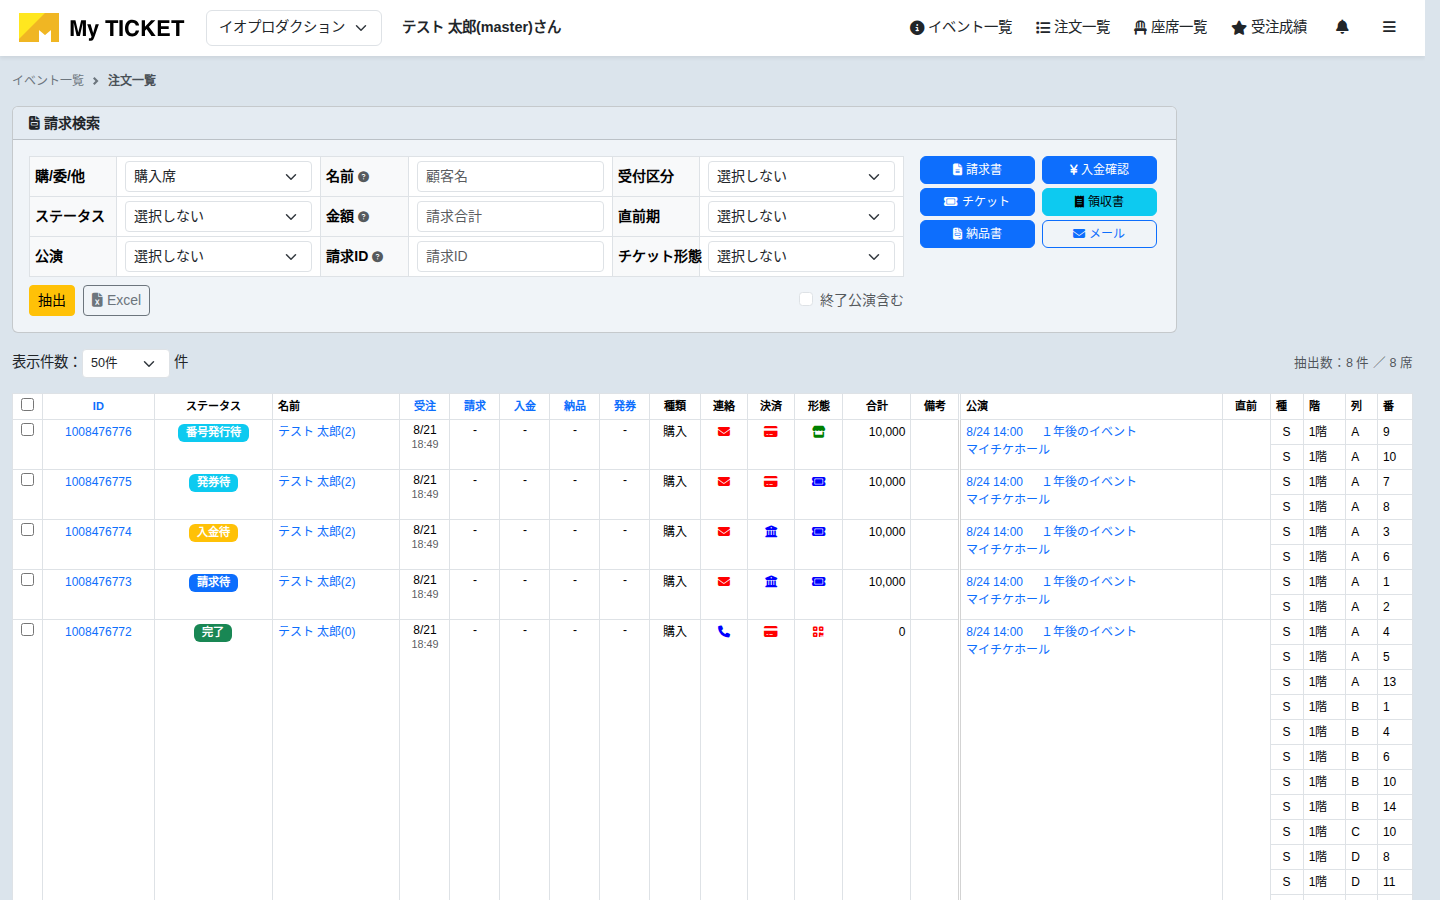Enable the 終了公演含む checkbox

[806, 299]
